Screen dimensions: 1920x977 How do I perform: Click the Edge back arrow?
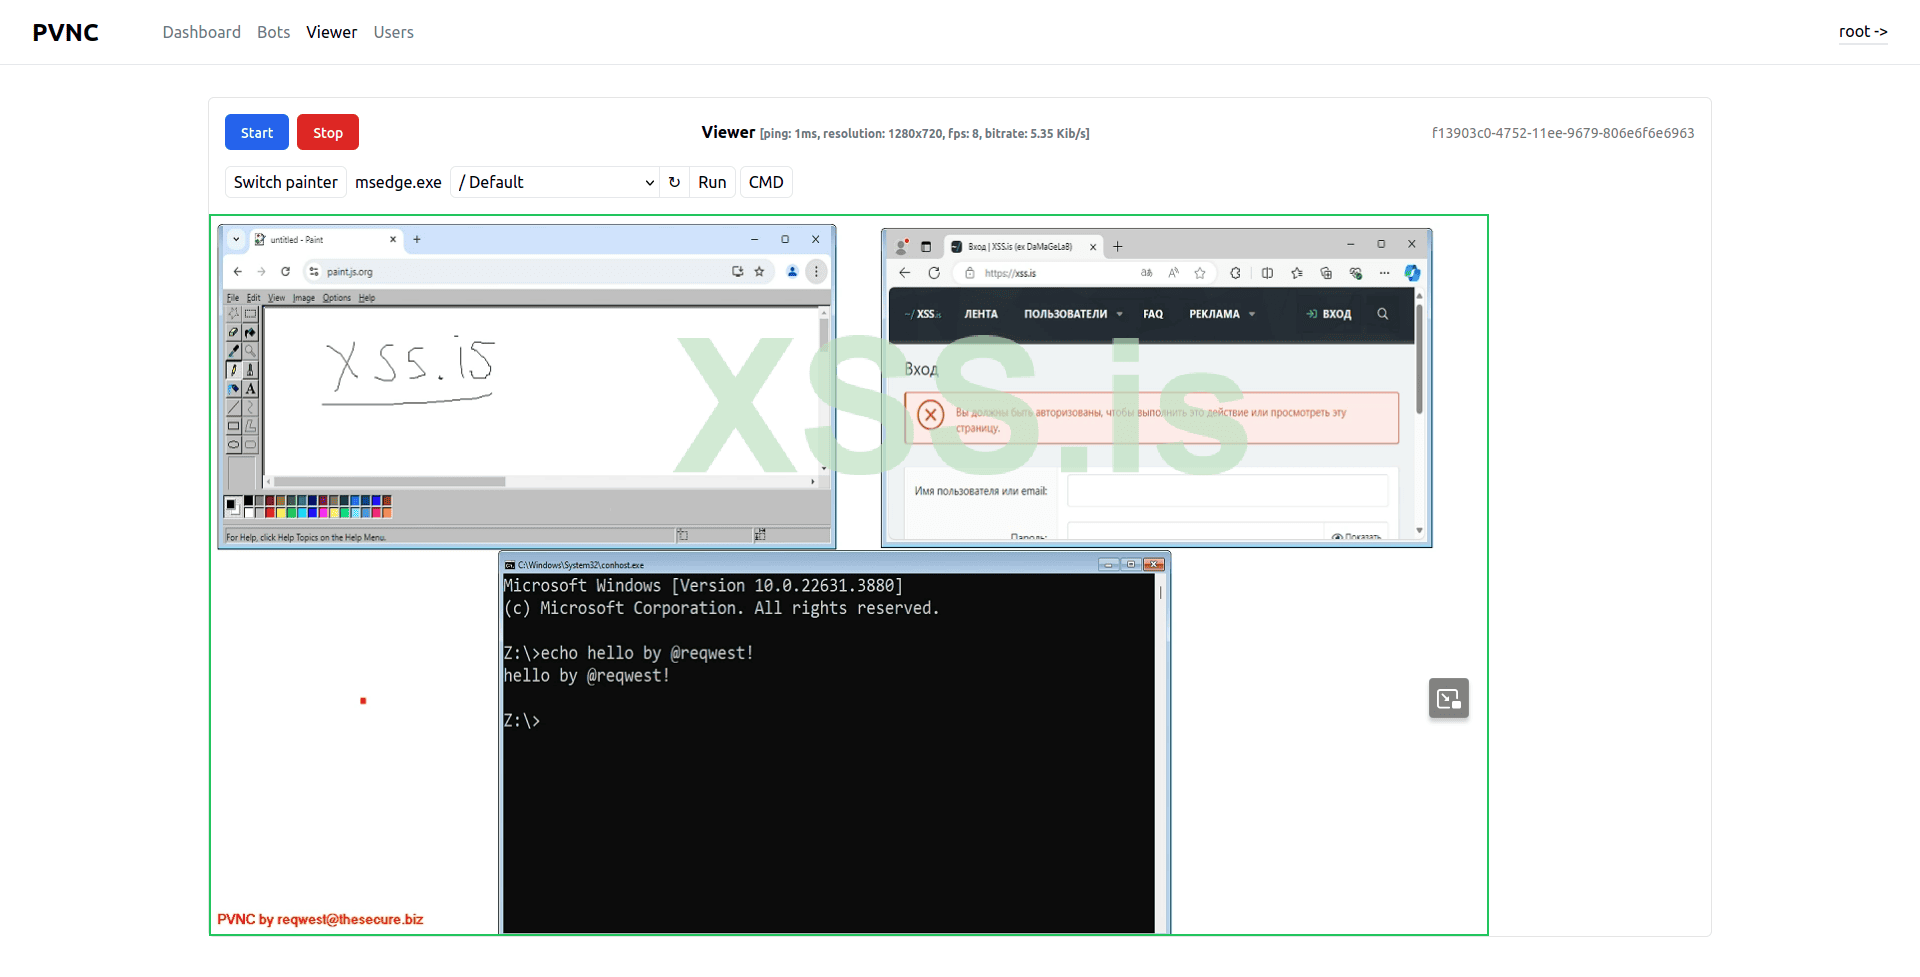905,273
